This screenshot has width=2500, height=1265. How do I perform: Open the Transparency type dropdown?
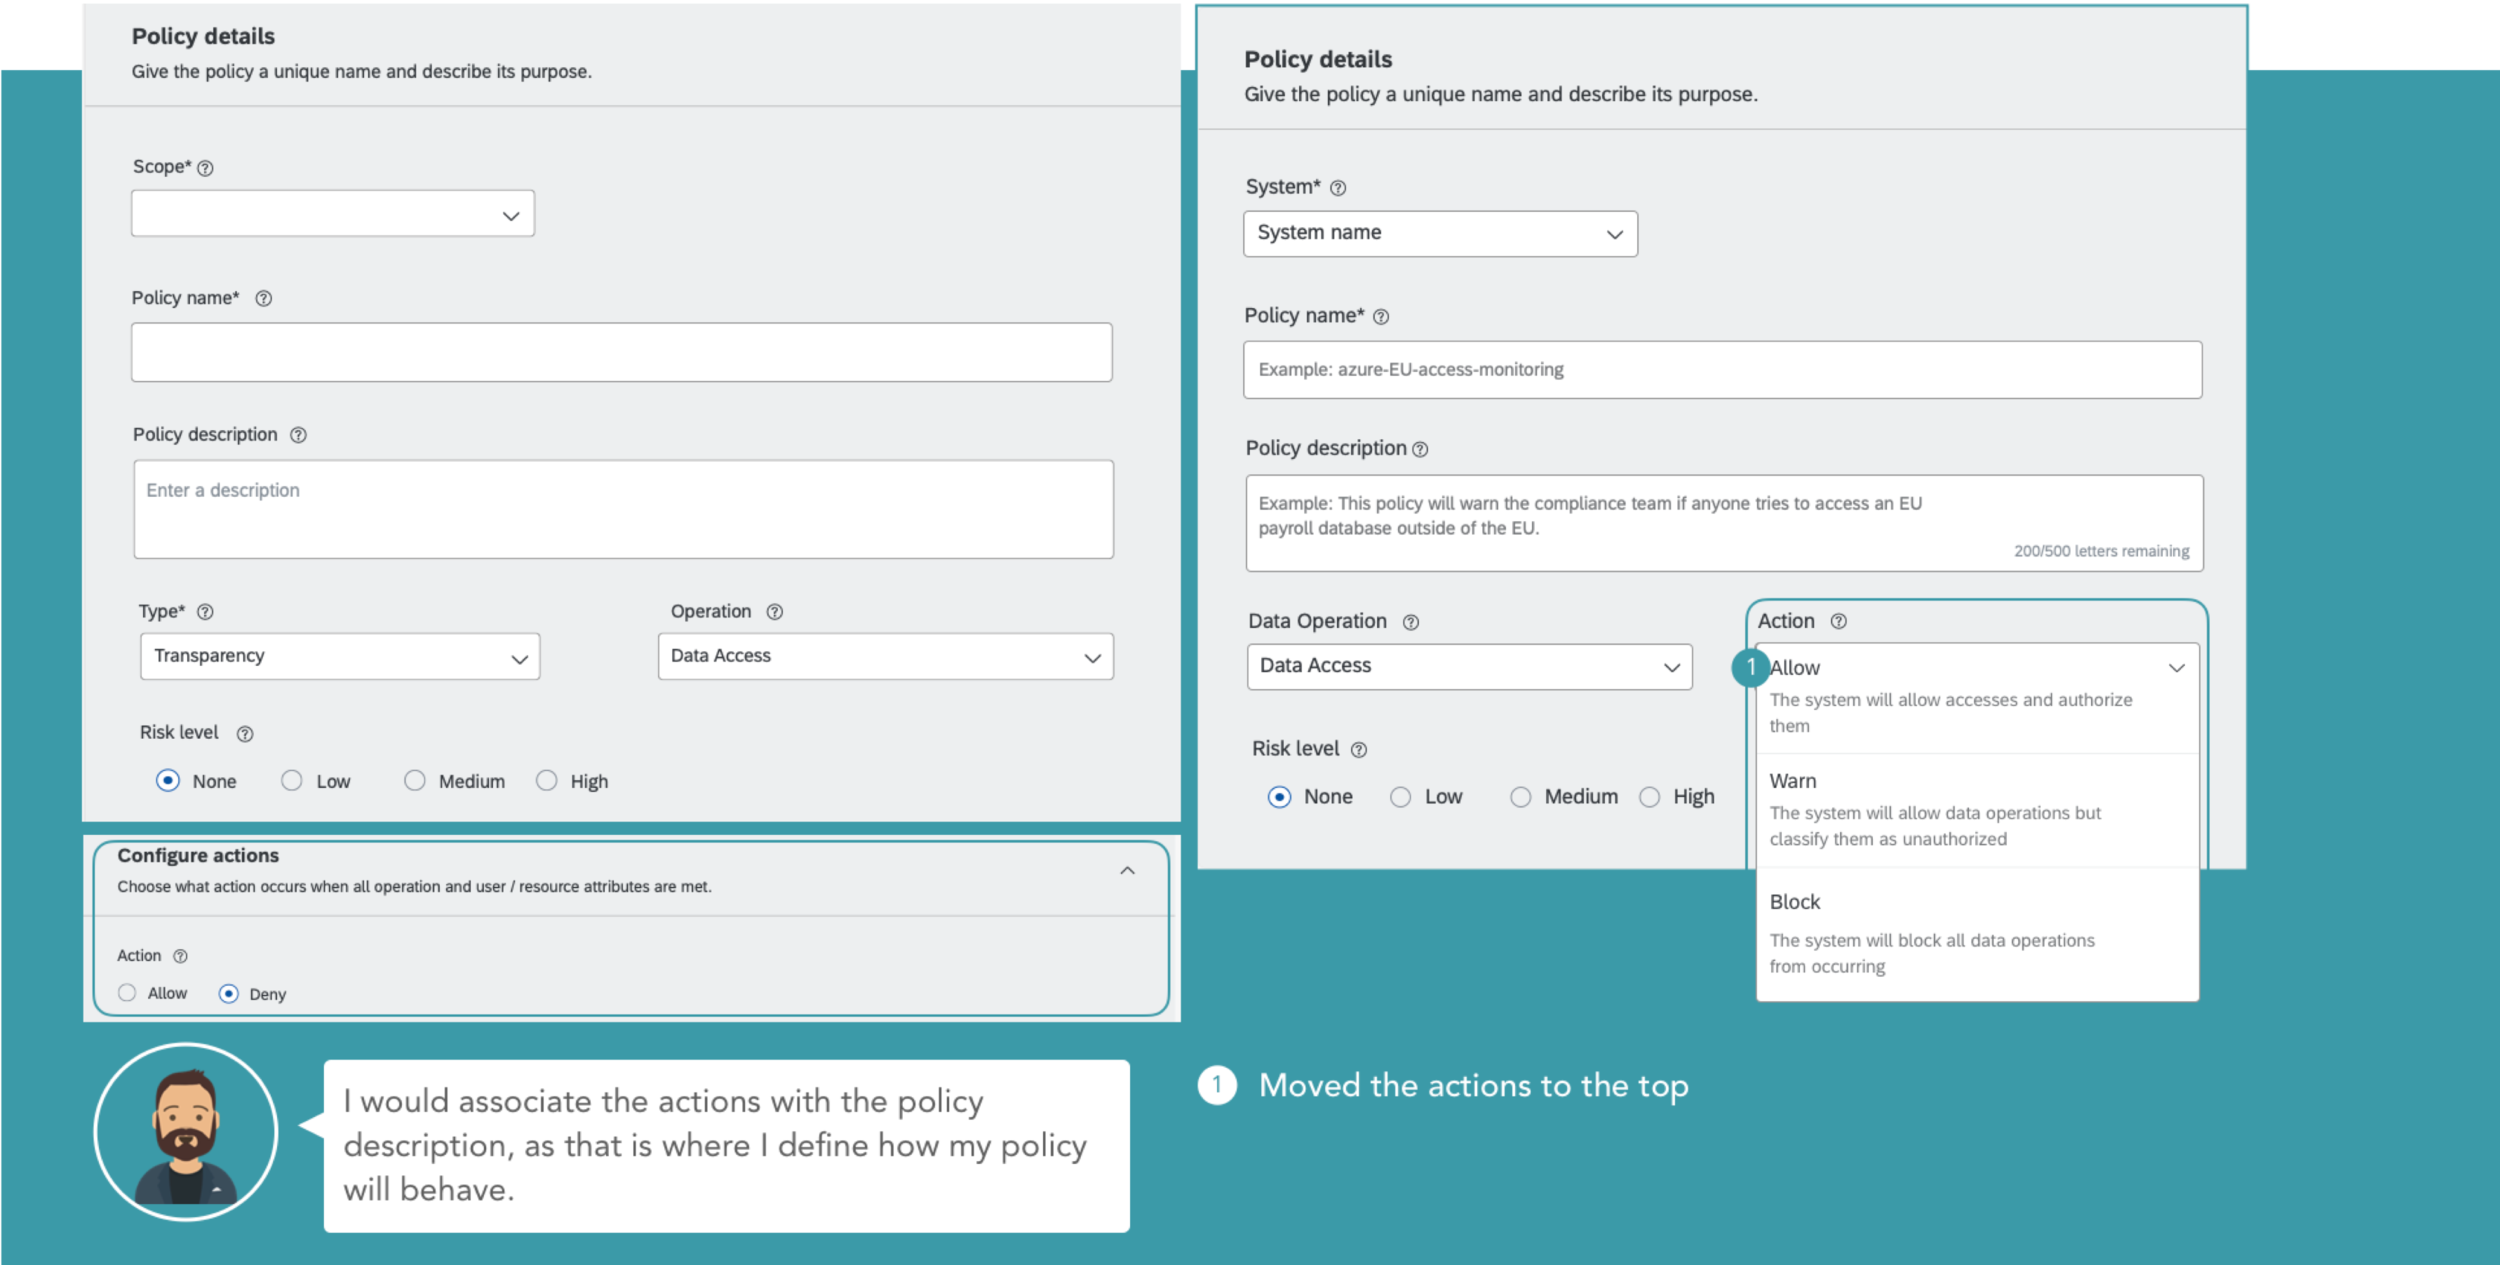click(340, 657)
